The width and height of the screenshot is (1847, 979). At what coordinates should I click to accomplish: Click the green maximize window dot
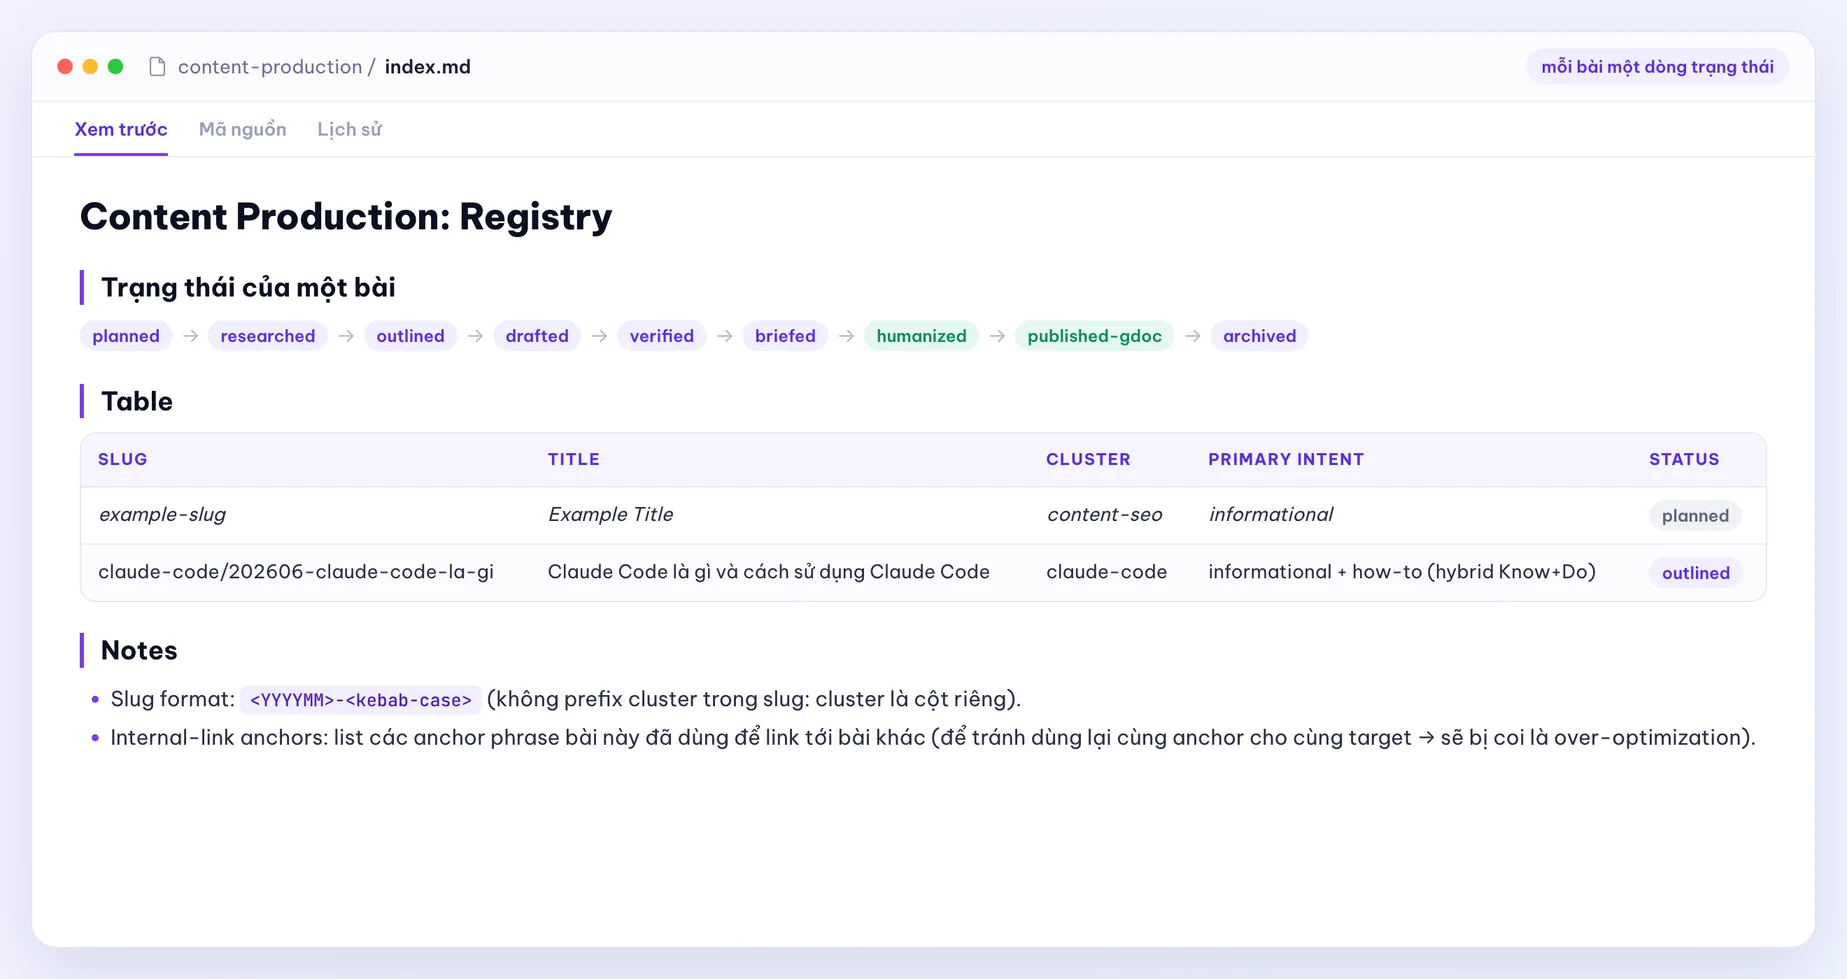(x=115, y=67)
